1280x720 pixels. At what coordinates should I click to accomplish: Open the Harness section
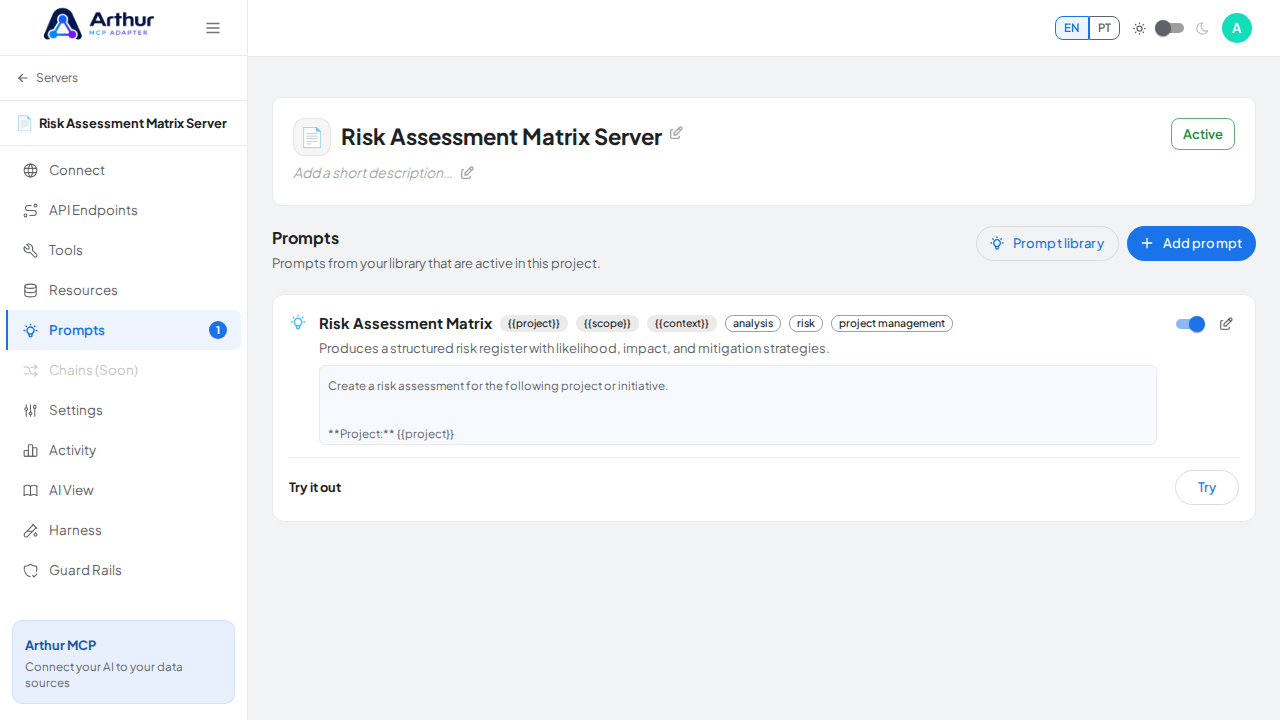tap(123, 530)
